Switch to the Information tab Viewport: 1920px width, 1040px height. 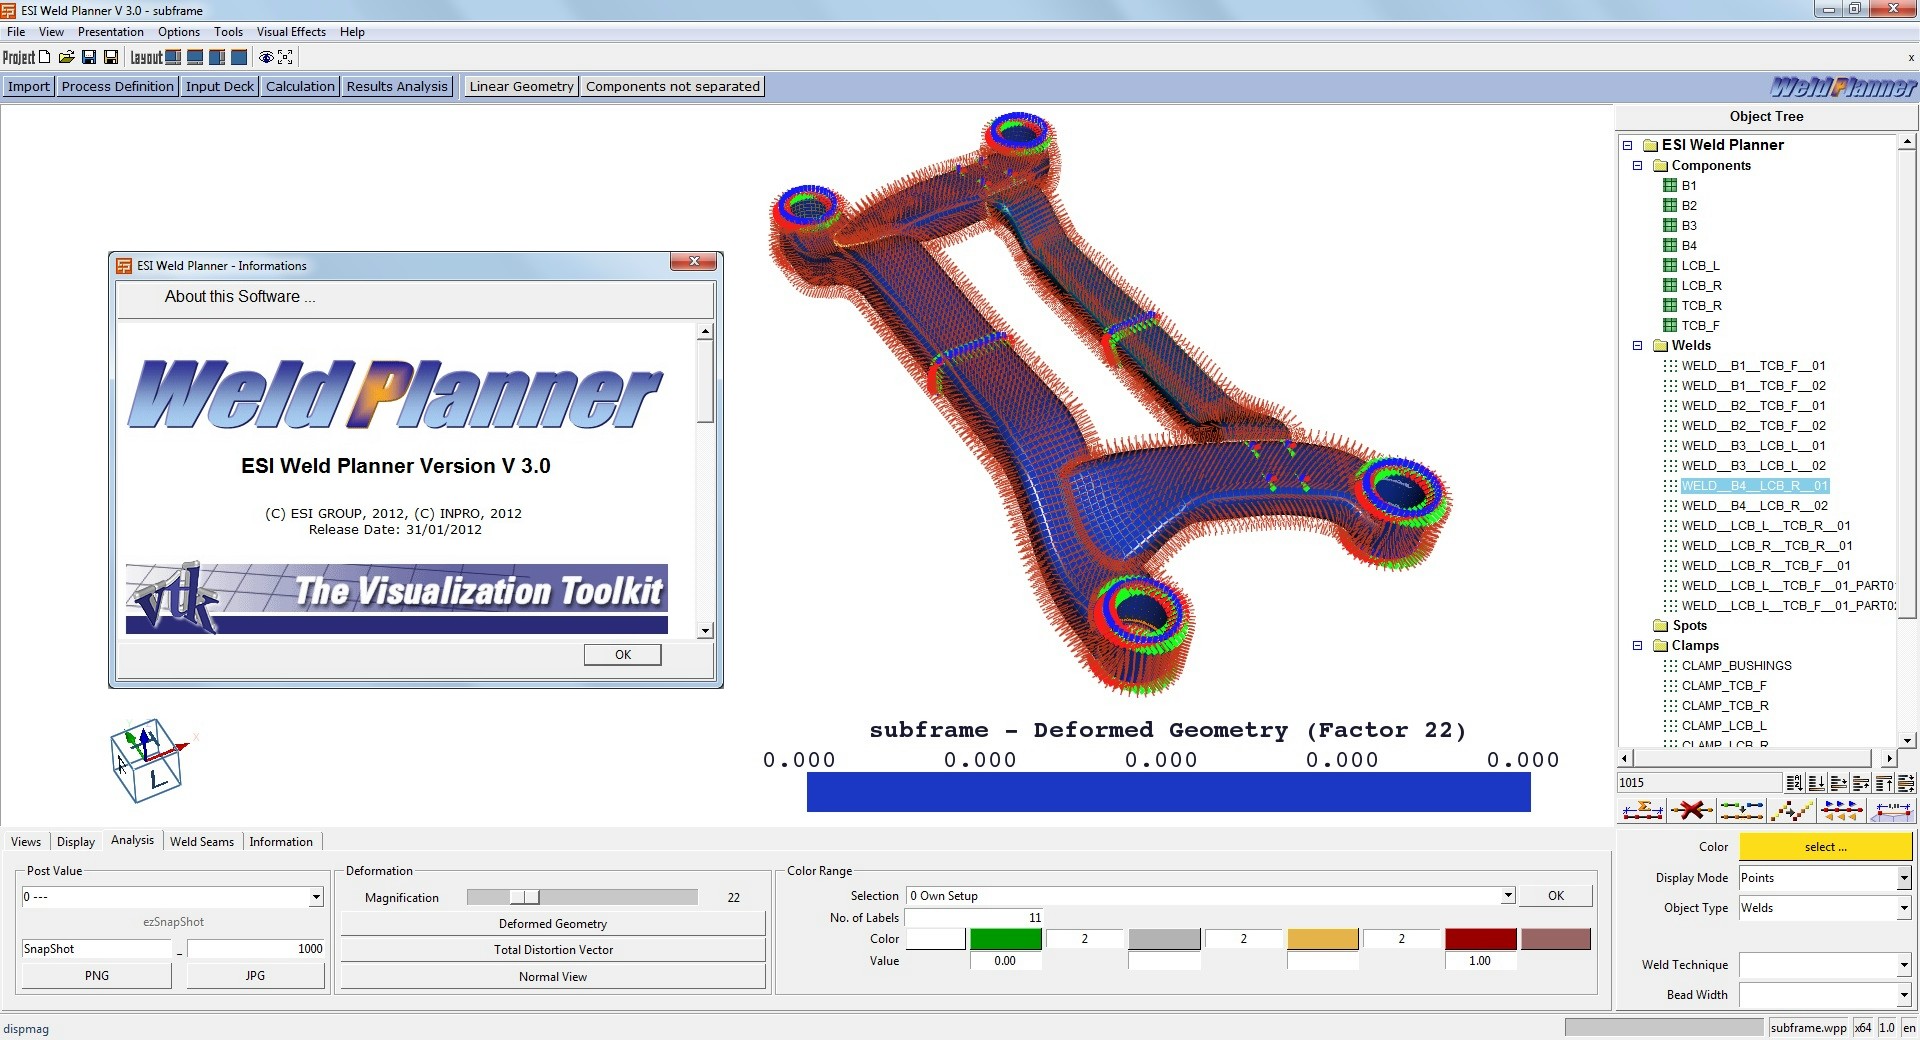tap(281, 842)
